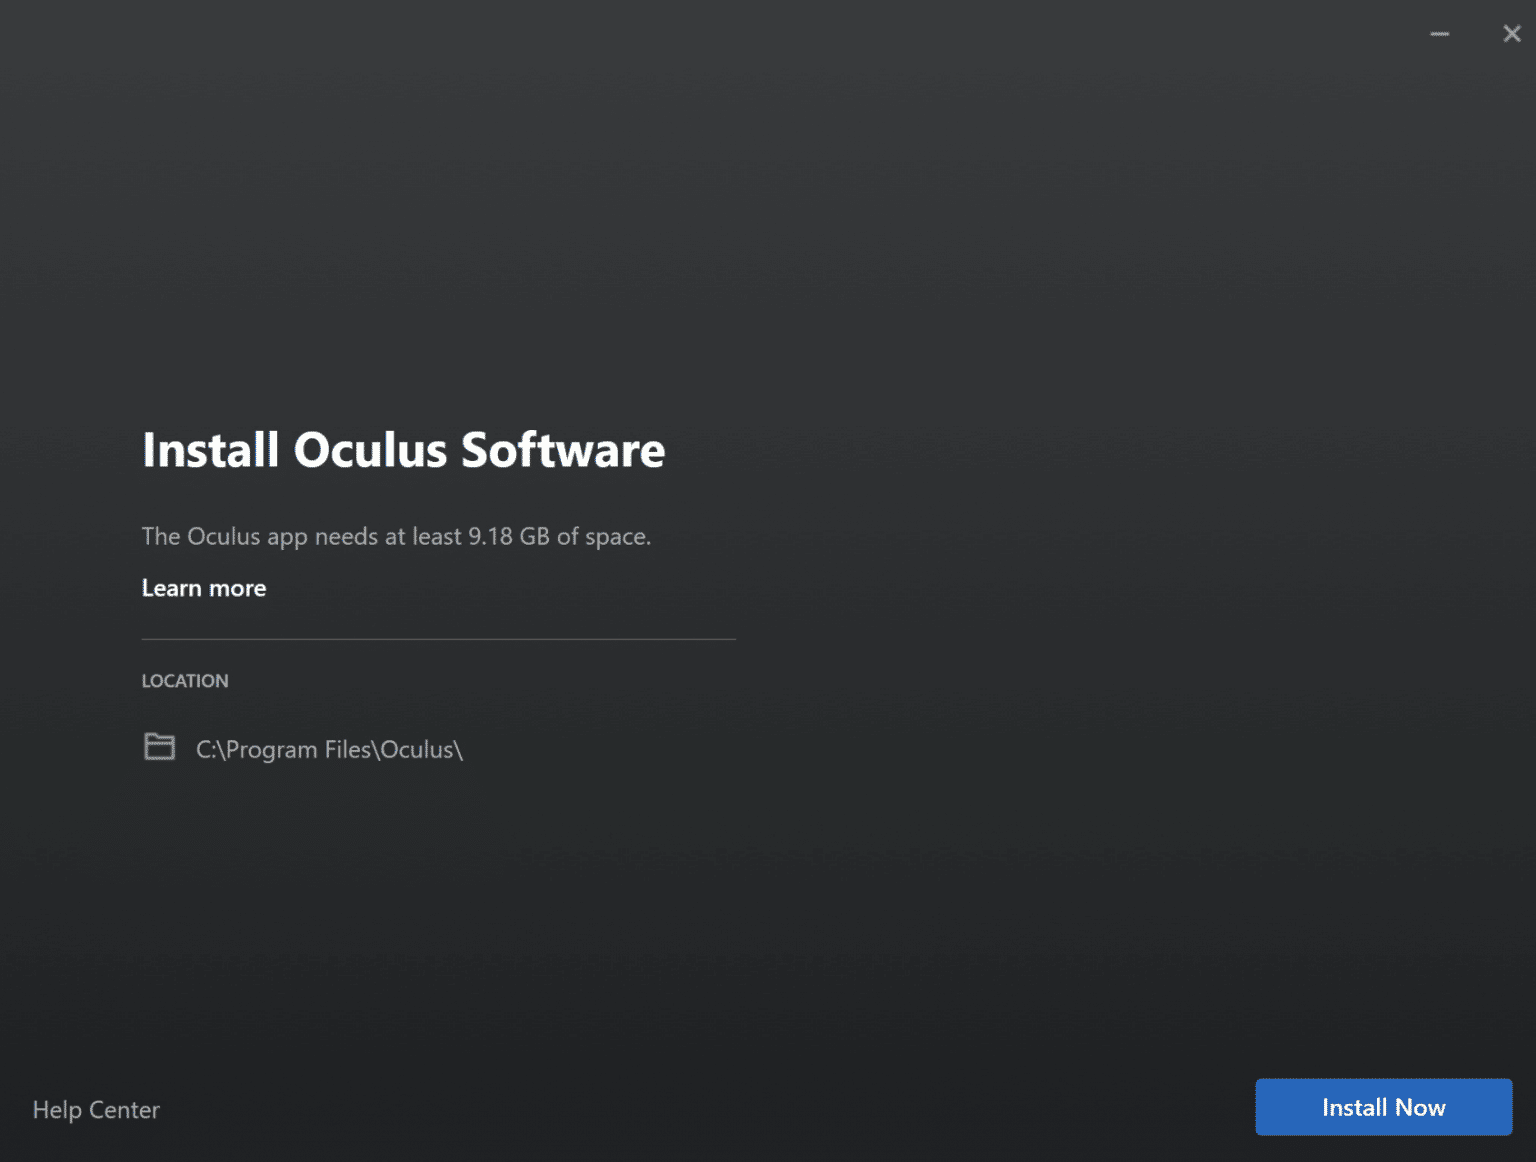Open Learn more about space requirements
The image size is (1536, 1162).
pos(204,588)
